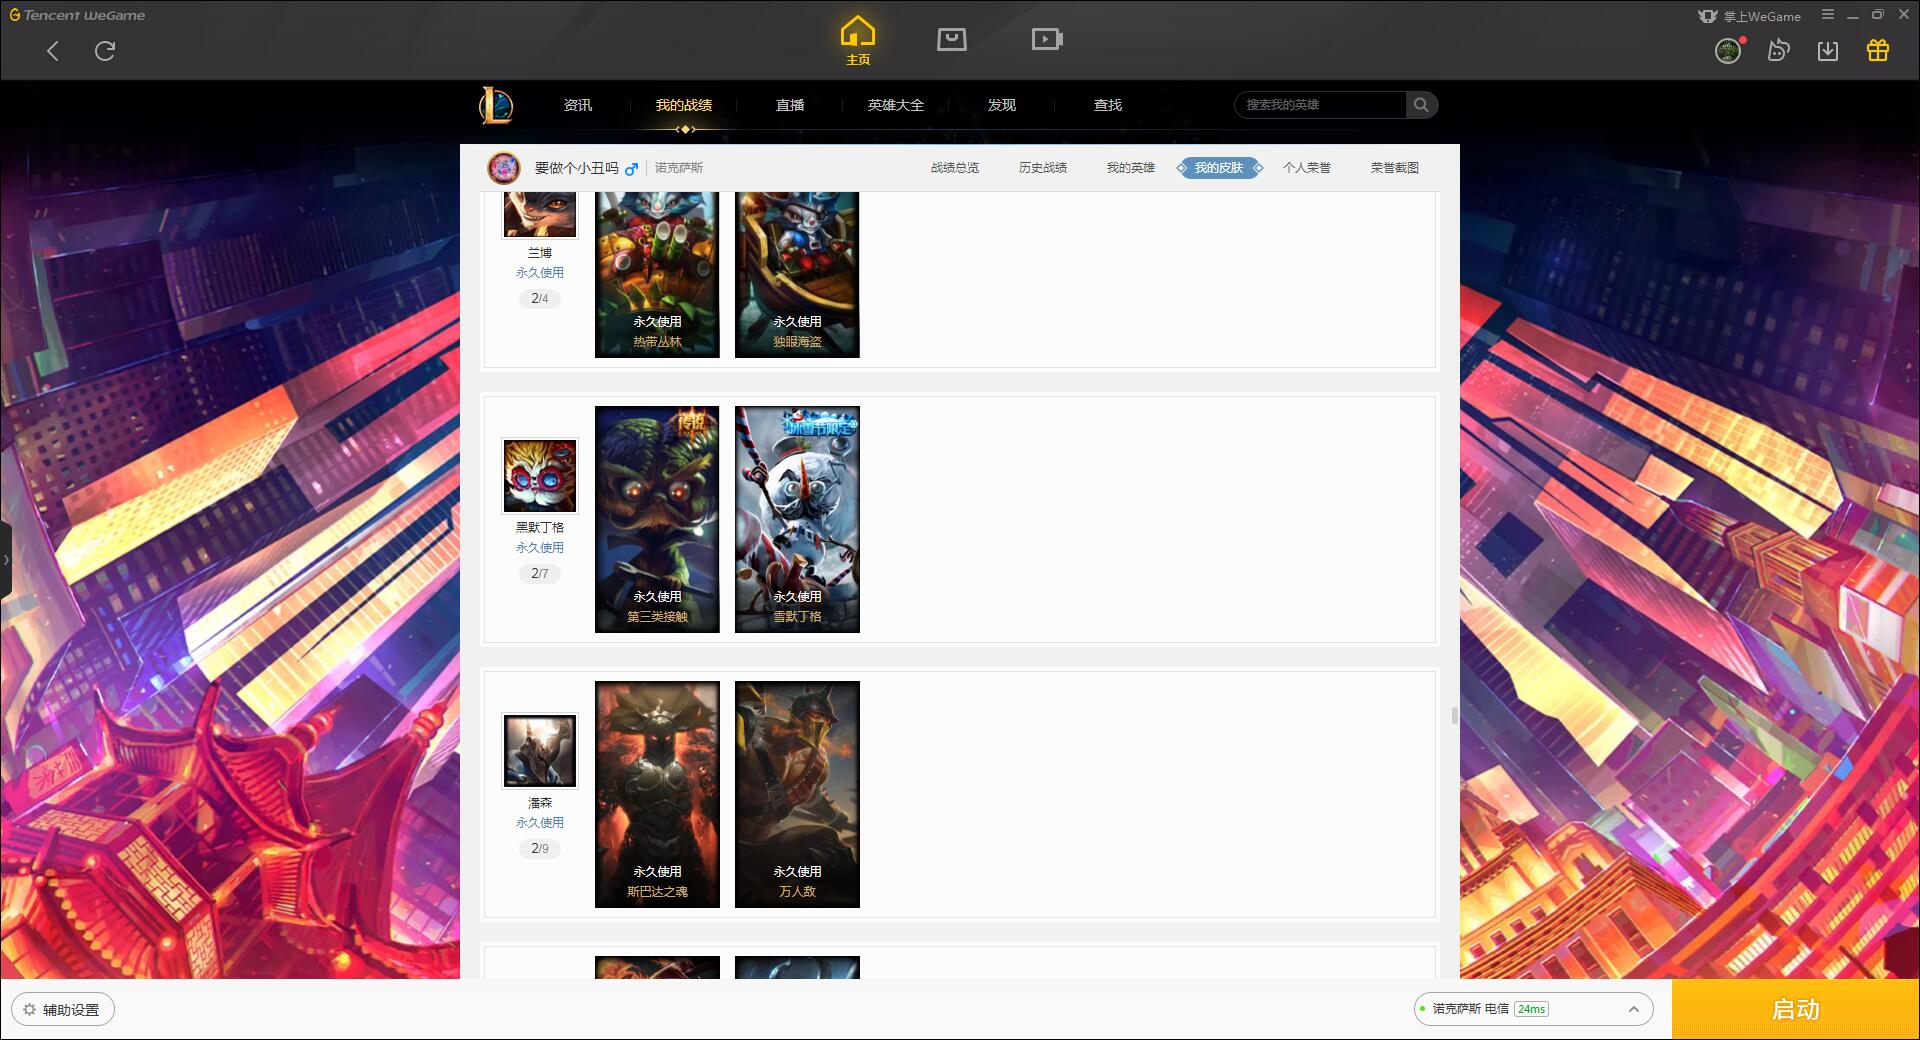Screen dimensions: 1920x1040
Task: Open the video live icon in top bar
Action: tap(1047, 39)
